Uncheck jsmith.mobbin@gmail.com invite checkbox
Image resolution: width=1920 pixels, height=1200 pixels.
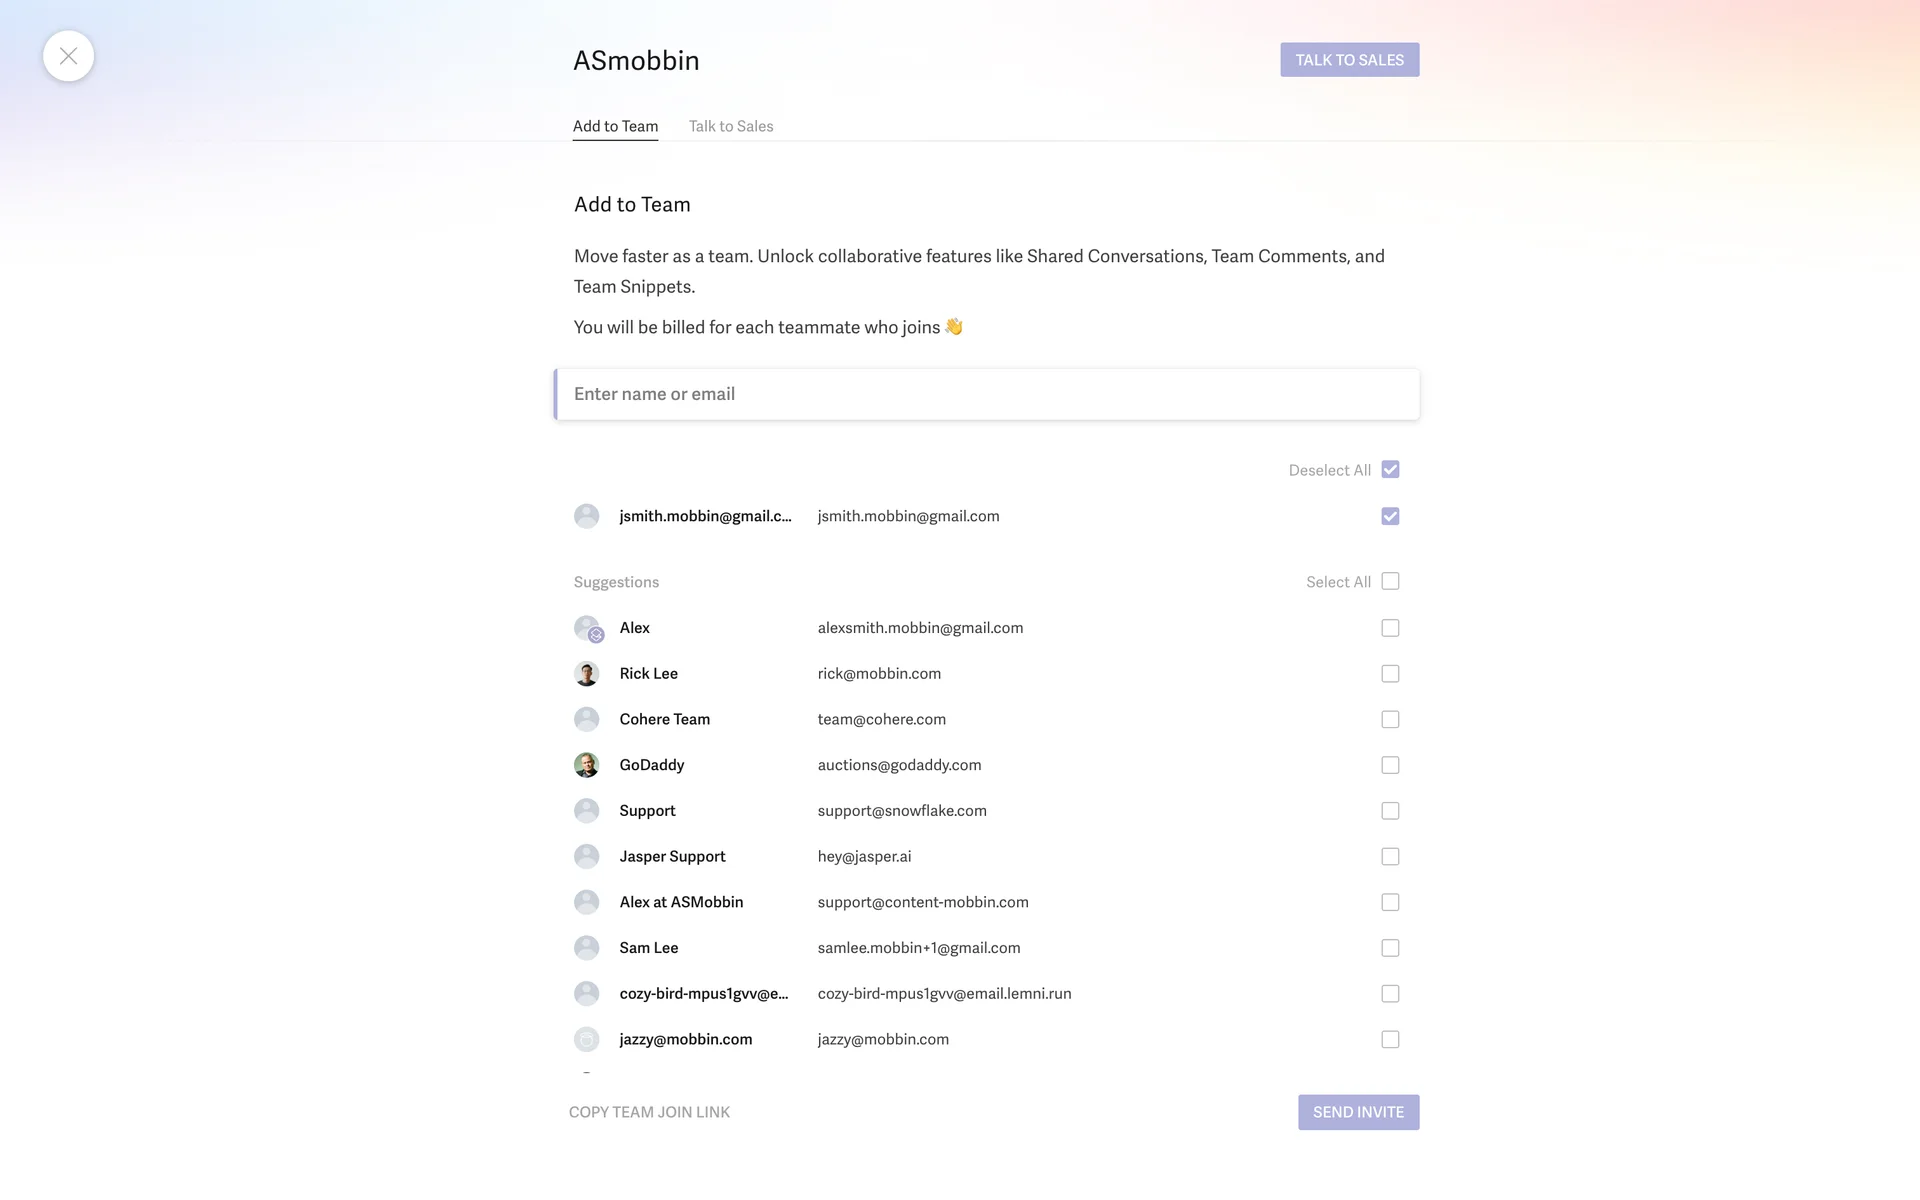point(1390,516)
